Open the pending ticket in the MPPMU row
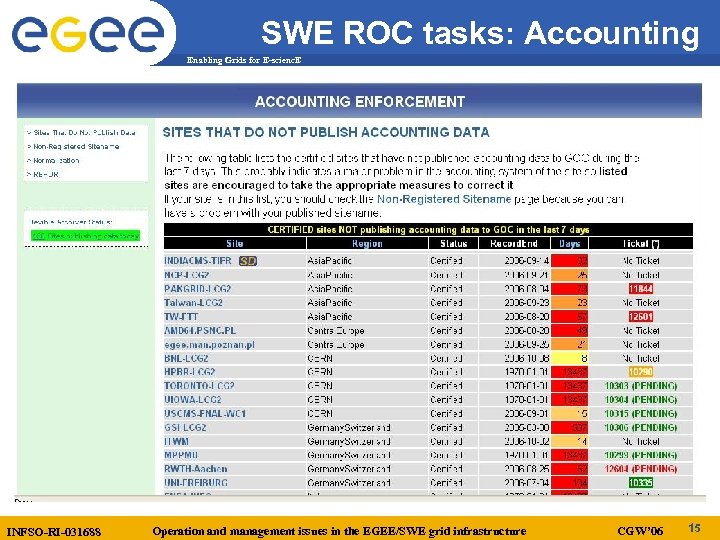Viewport: 720px width, 540px height. click(x=641, y=455)
